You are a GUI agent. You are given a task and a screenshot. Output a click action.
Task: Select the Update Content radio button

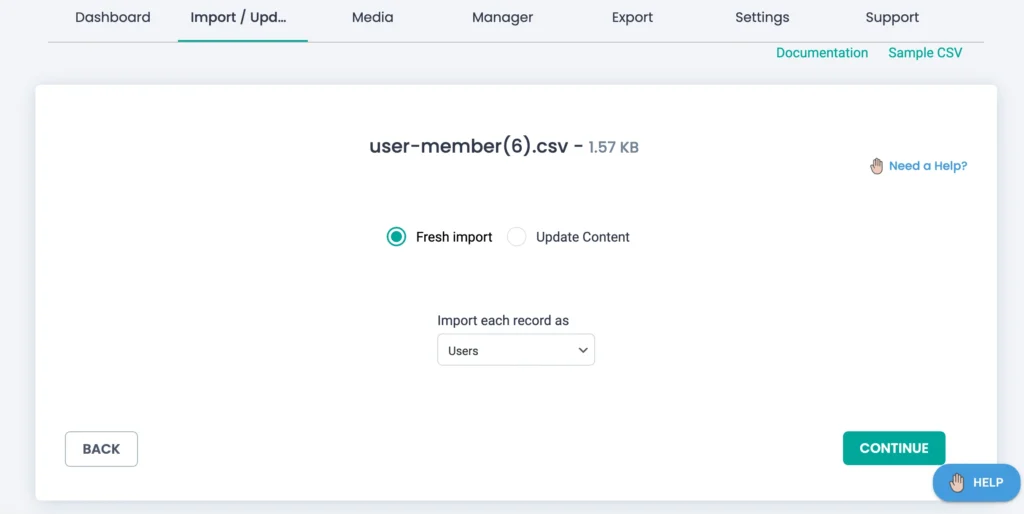(517, 237)
